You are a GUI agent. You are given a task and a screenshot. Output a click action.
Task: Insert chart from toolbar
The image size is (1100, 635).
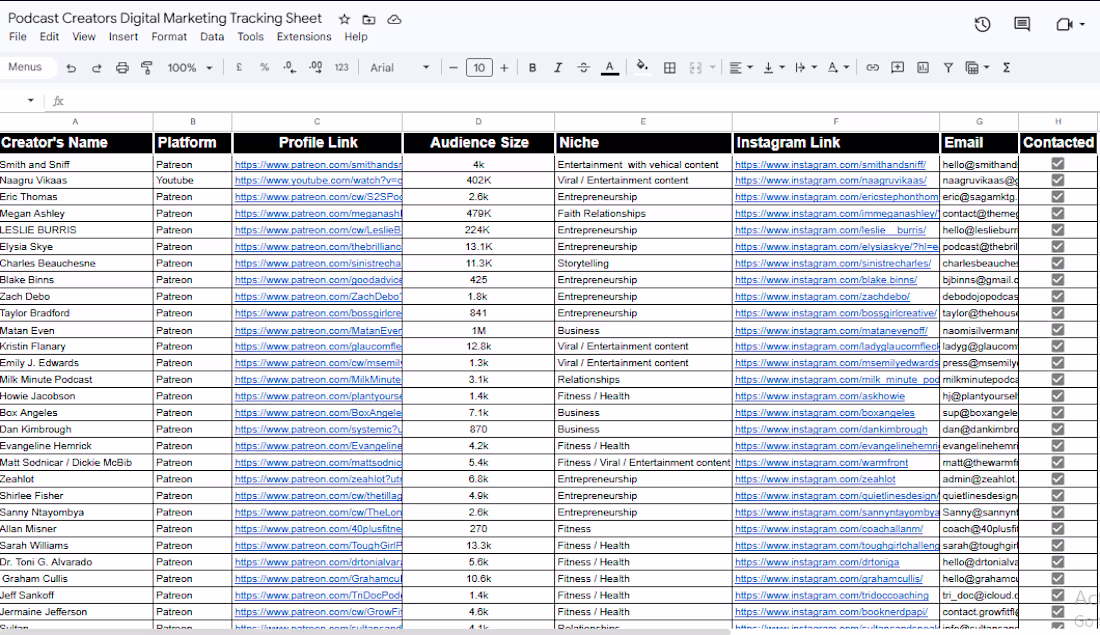click(x=923, y=67)
